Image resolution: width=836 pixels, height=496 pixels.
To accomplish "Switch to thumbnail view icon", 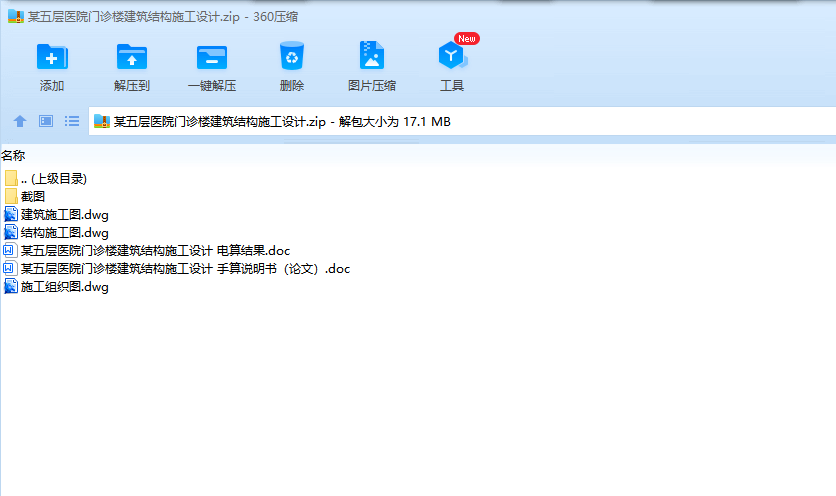I will [x=46, y=121].
